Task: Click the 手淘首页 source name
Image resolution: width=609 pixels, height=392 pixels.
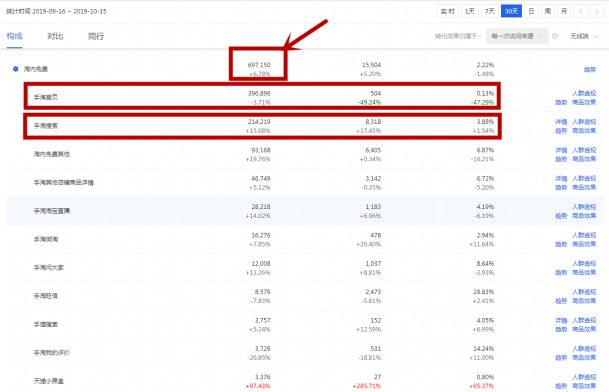Action: (x=45, y=97)
